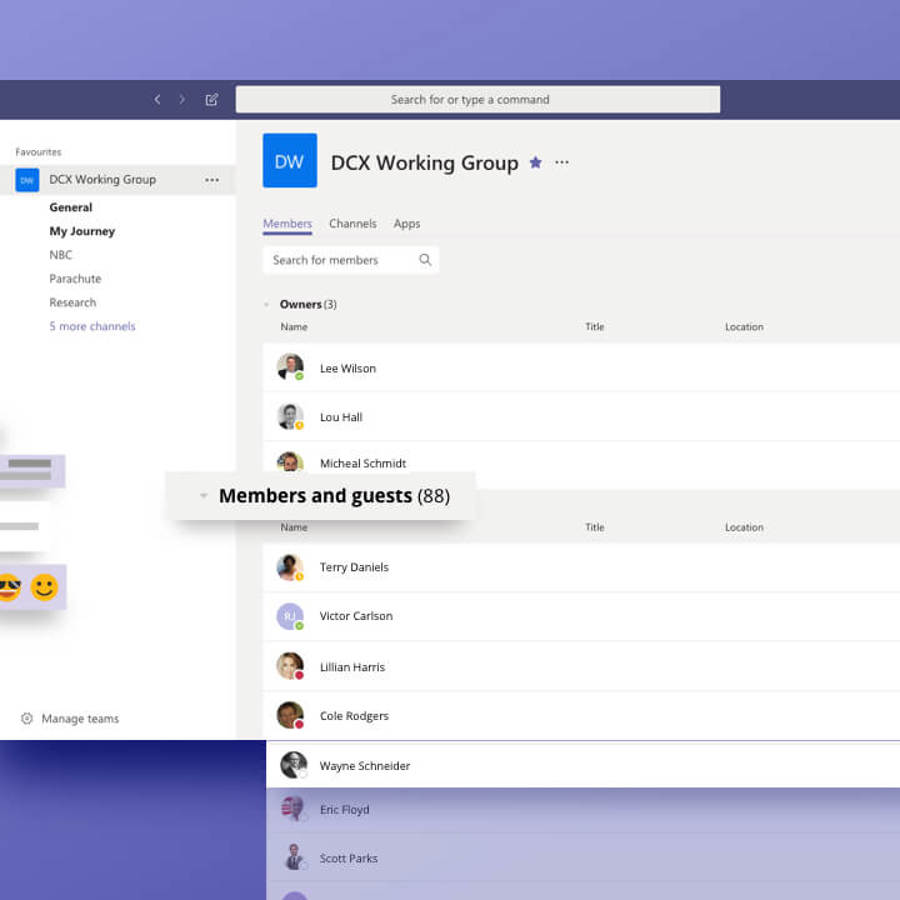Start a new chat with compose icon
Image resolution: width=900 pixels, height=900 pixels.
(x=212, y=100)
